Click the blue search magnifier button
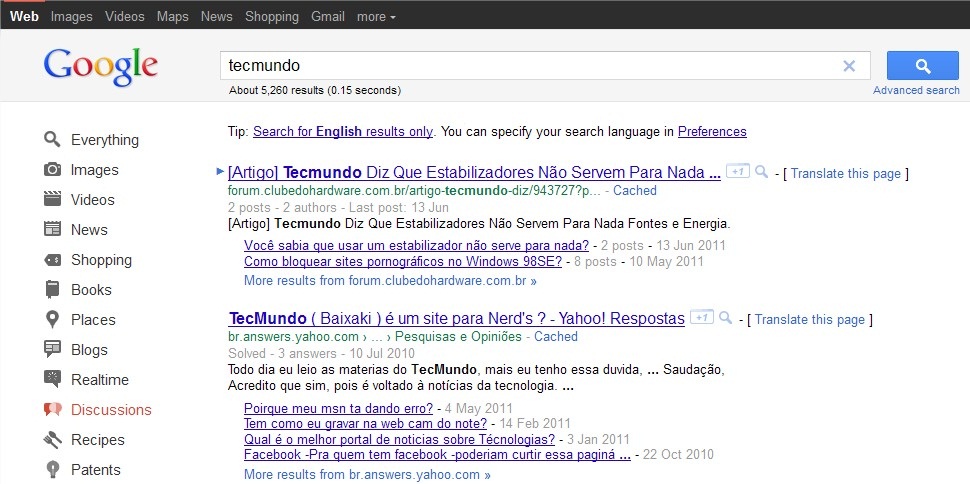 click(x=922, y=66)
